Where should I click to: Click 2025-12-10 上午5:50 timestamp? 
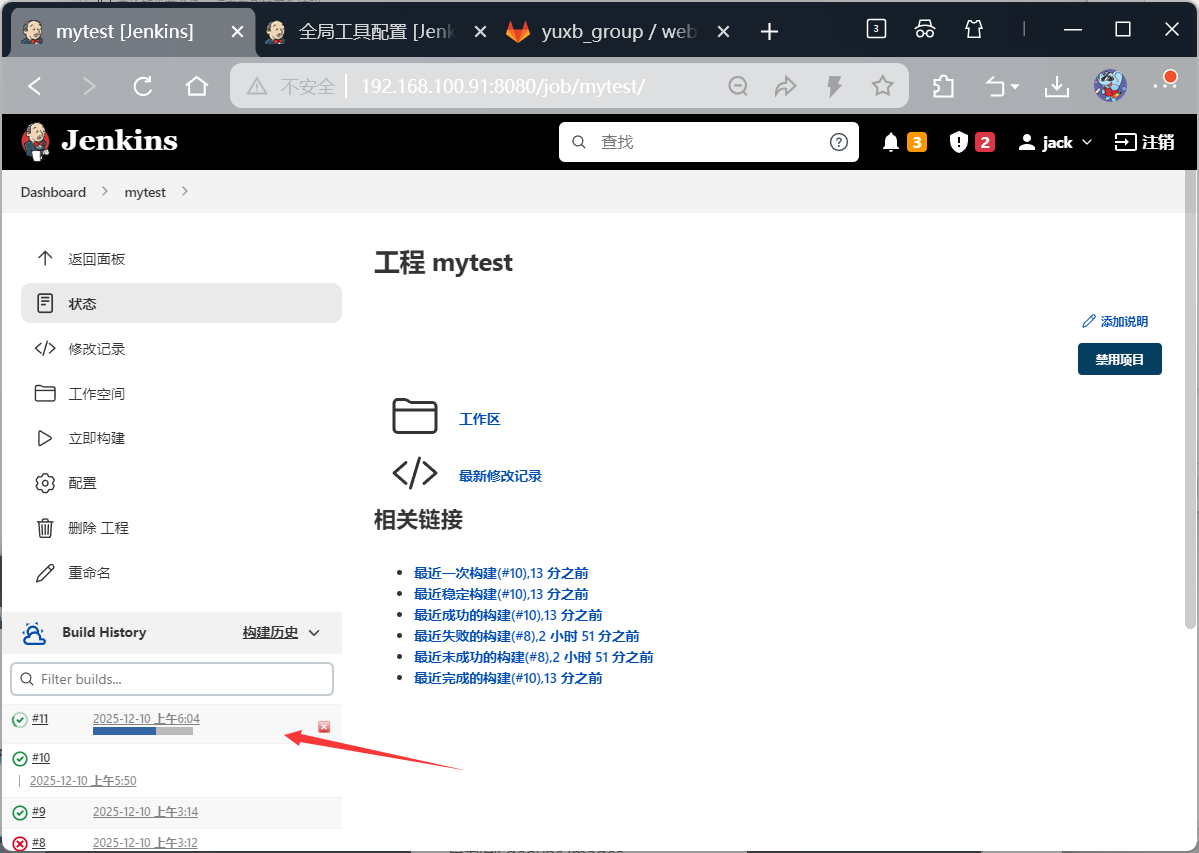point(83,780)
